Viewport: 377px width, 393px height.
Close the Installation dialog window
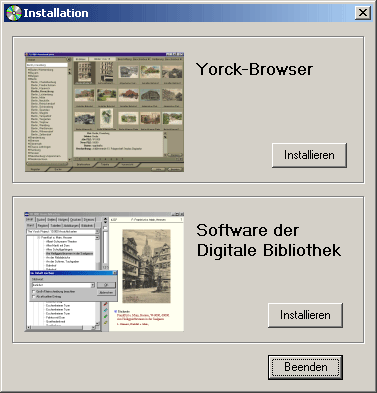(x=363, y=13)
